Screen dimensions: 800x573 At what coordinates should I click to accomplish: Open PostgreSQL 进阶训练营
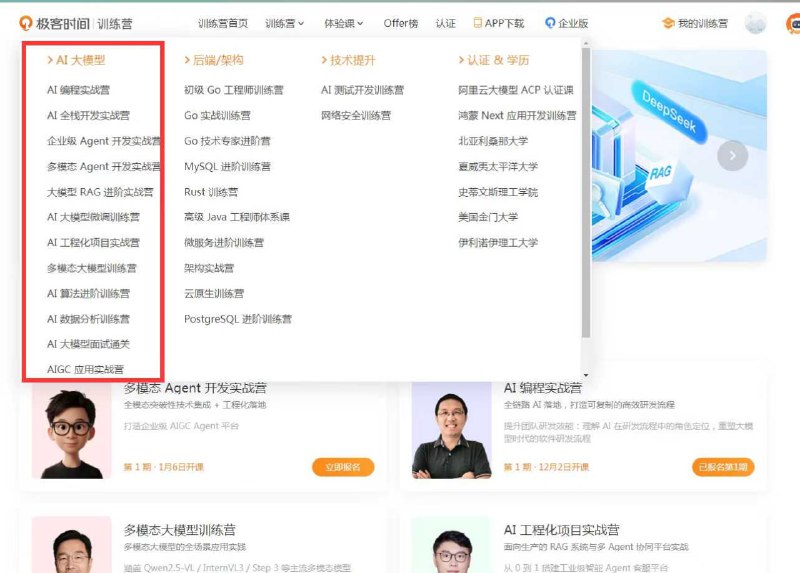click(x=238, y=319)
